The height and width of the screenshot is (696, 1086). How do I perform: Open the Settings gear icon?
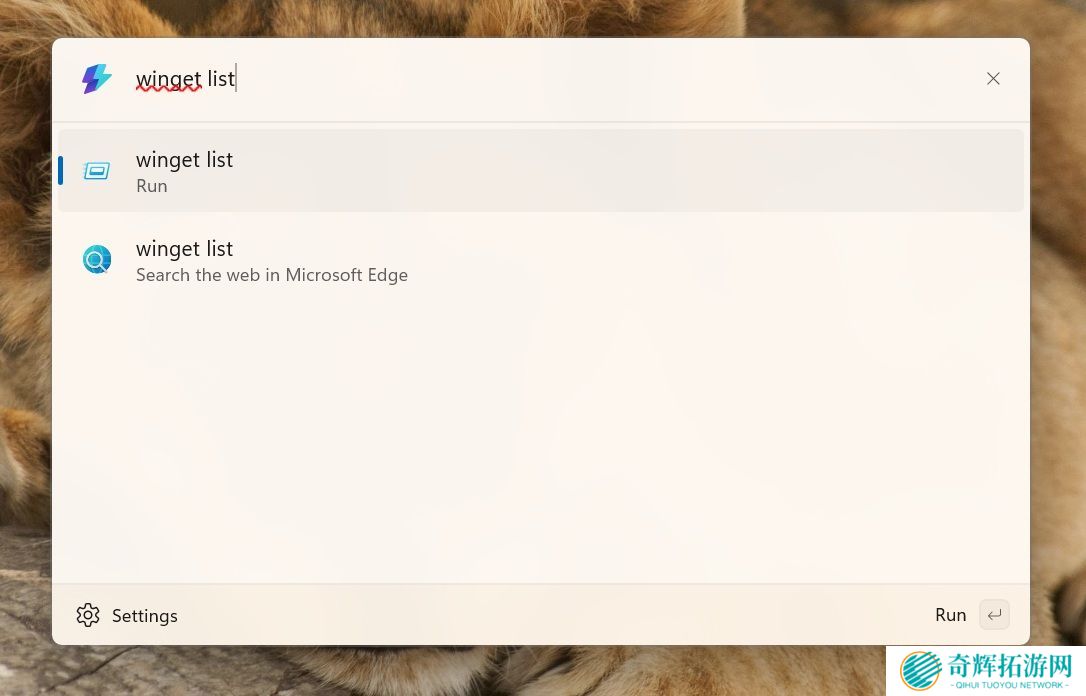click(x=88, y=615)
